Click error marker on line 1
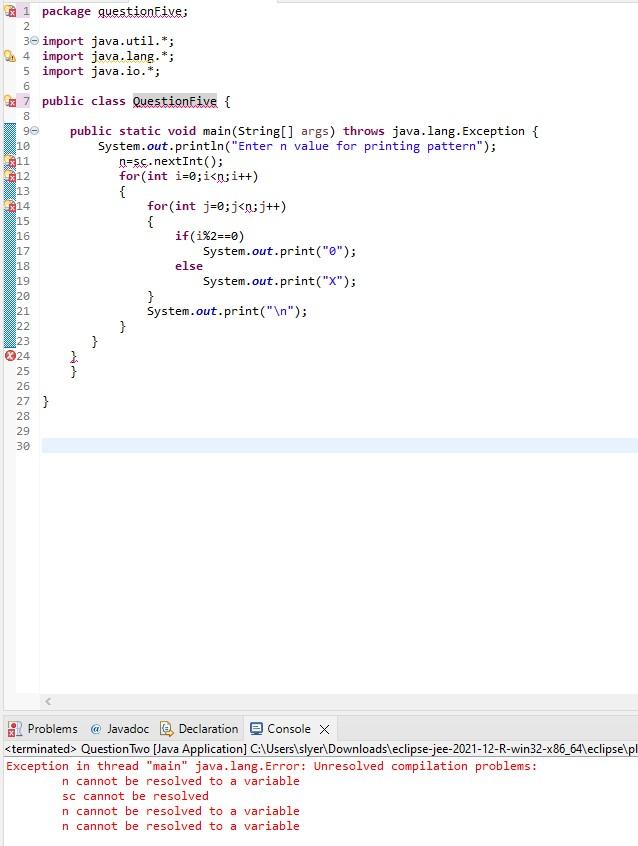Viewport: 638px width, 846px height. [x=10, y=11]
